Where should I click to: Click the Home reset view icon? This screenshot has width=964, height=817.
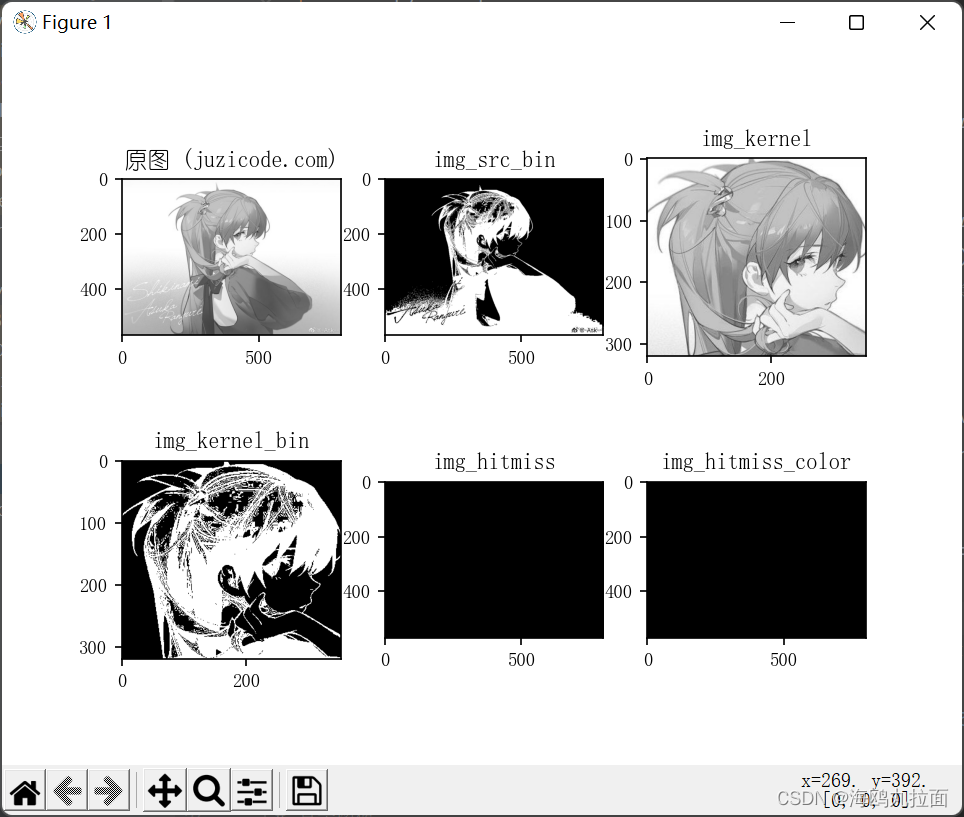point(25,791)
